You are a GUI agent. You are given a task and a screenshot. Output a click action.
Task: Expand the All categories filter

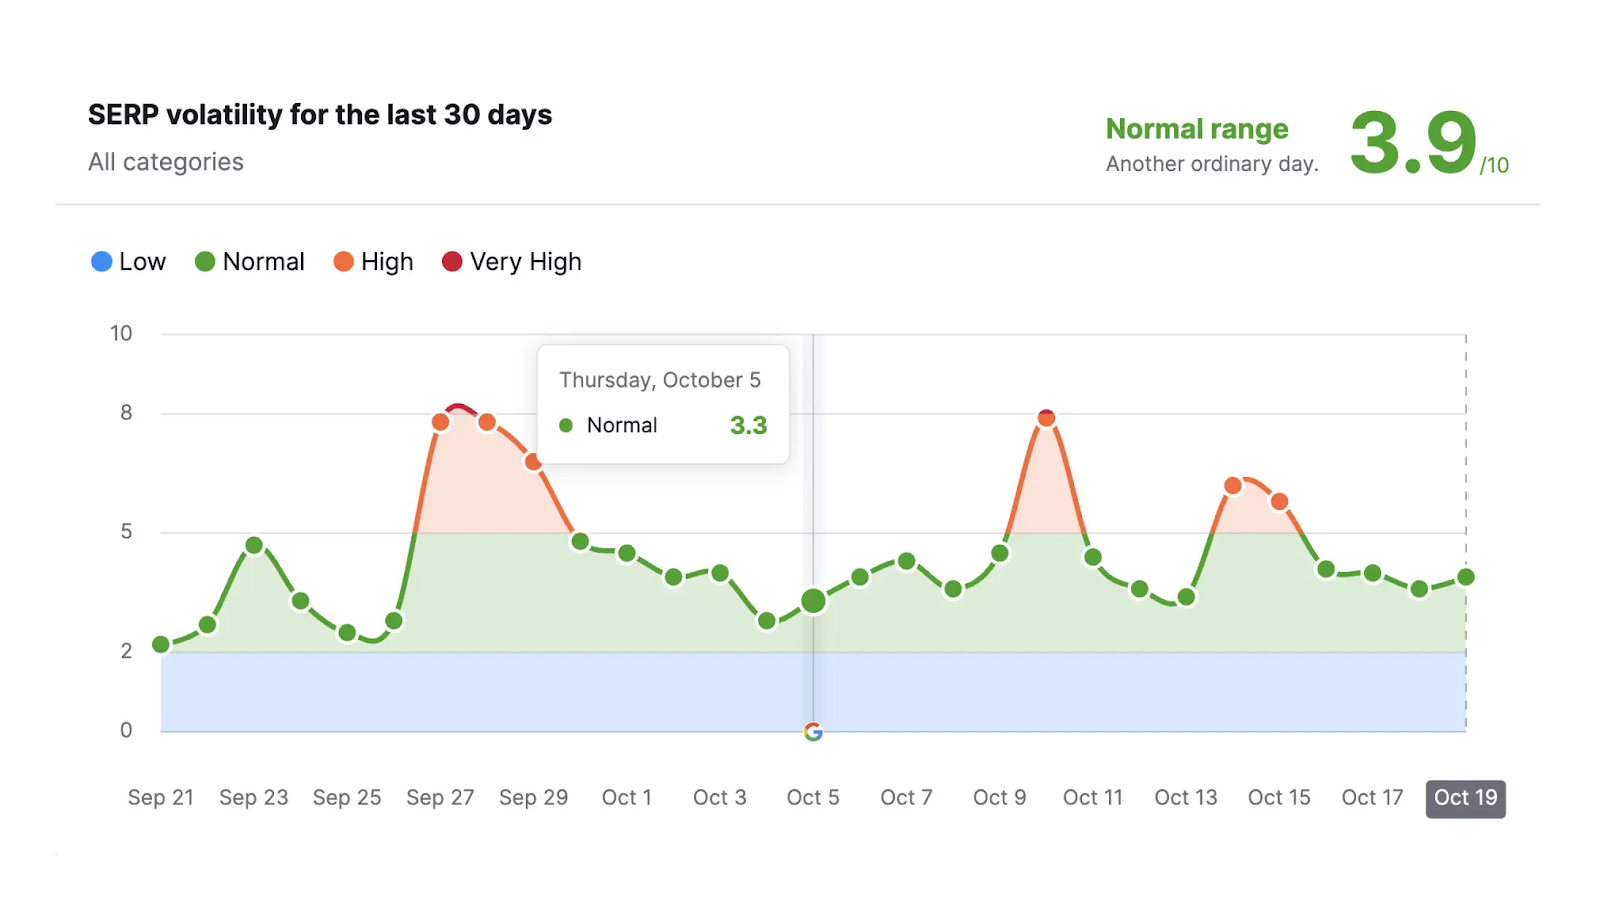pos(165,161)
